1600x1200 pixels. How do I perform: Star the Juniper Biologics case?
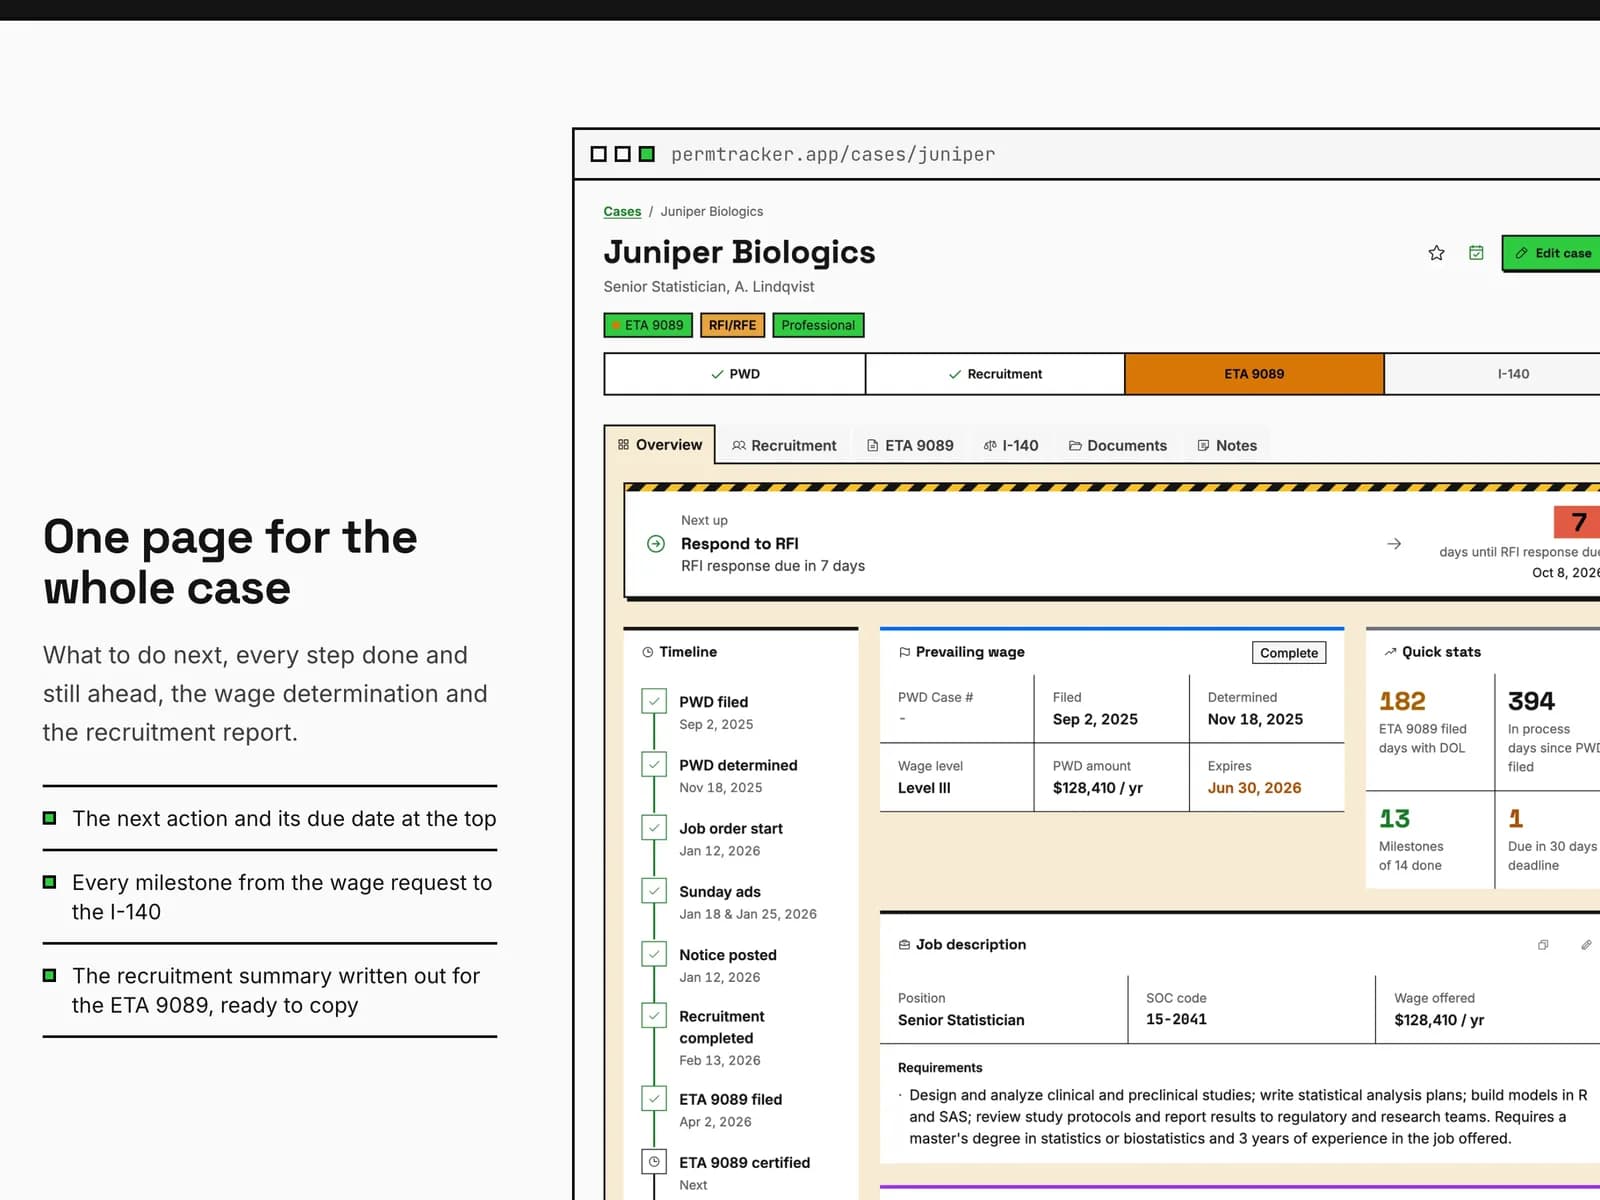click(x=1436, y=253)
